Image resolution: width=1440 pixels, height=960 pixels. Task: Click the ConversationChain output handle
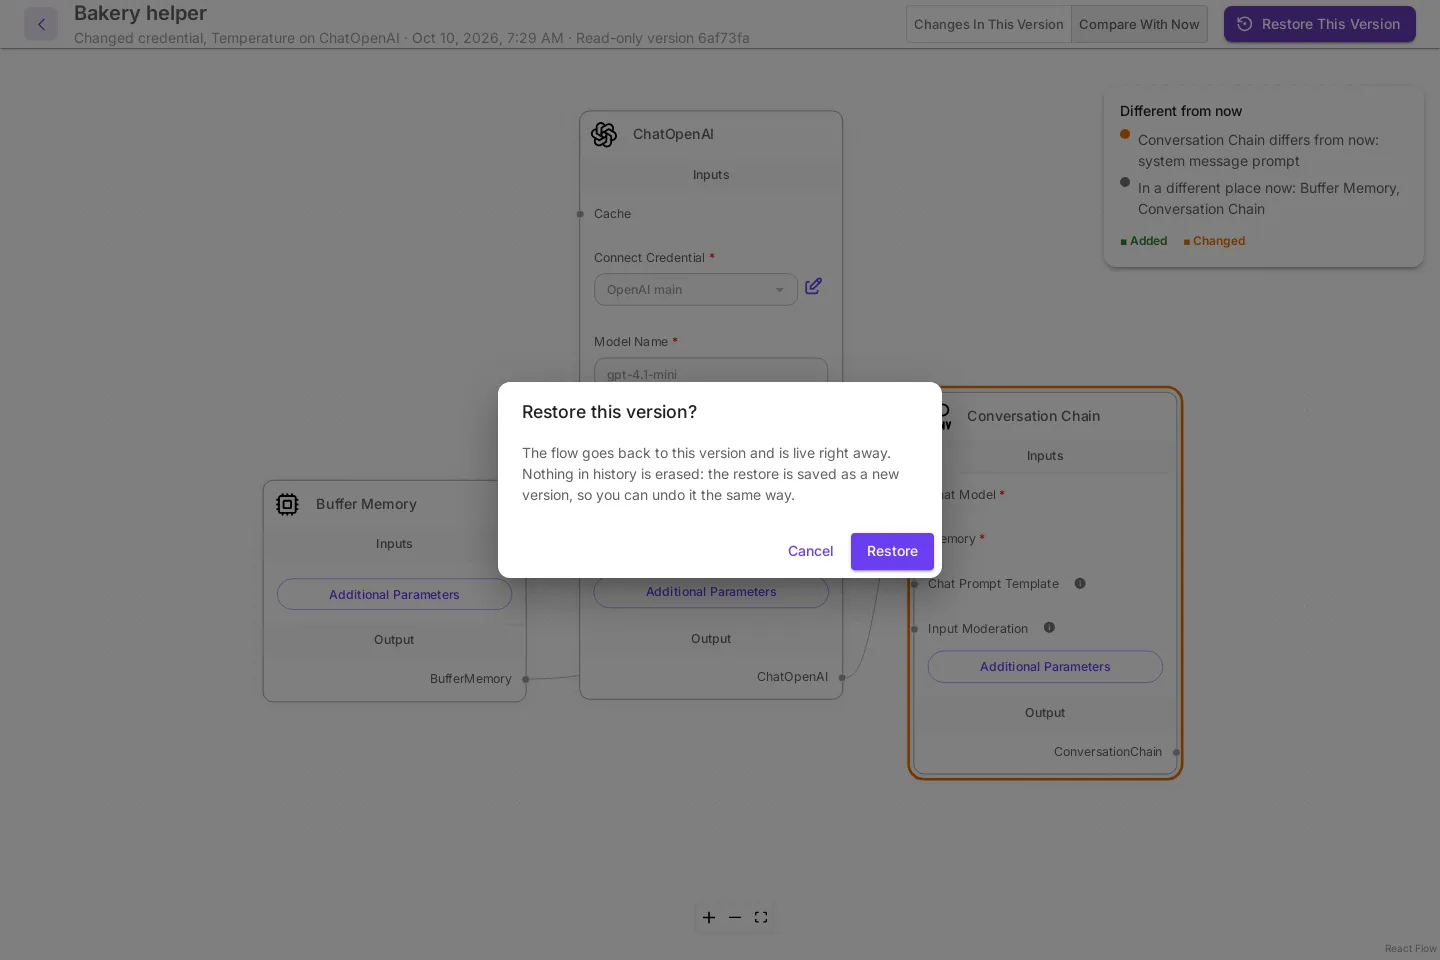[x=1176, y=752]
